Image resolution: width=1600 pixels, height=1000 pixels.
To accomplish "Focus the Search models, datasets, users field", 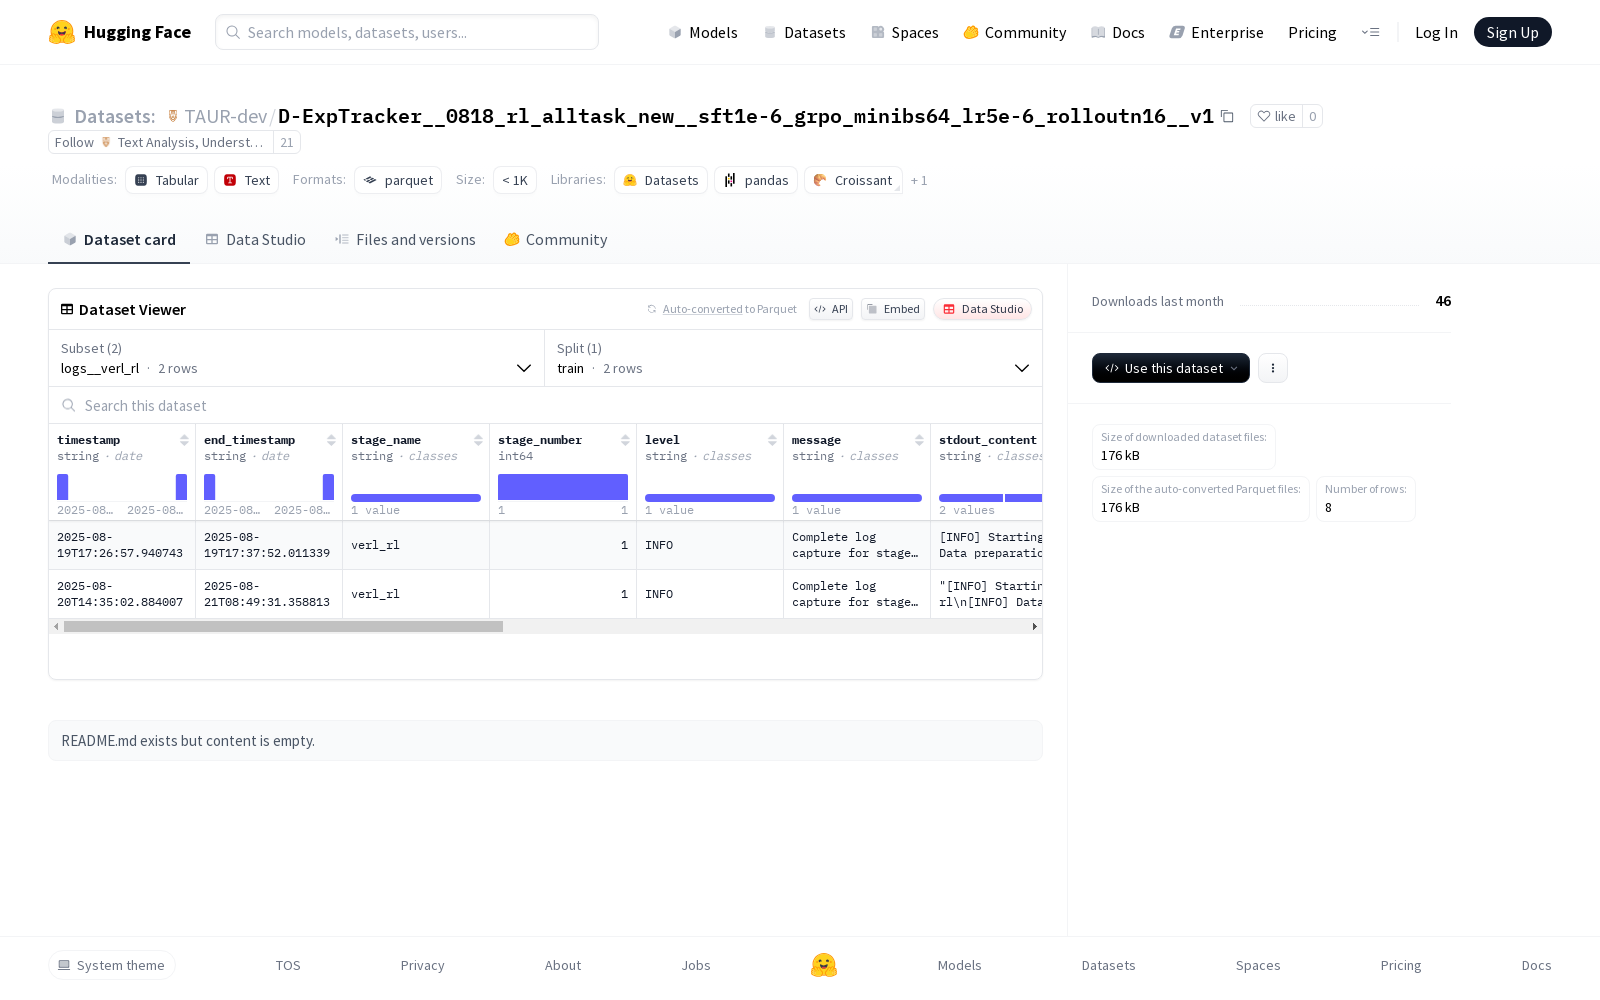I will pyautogui.click(x=407, y=32).
